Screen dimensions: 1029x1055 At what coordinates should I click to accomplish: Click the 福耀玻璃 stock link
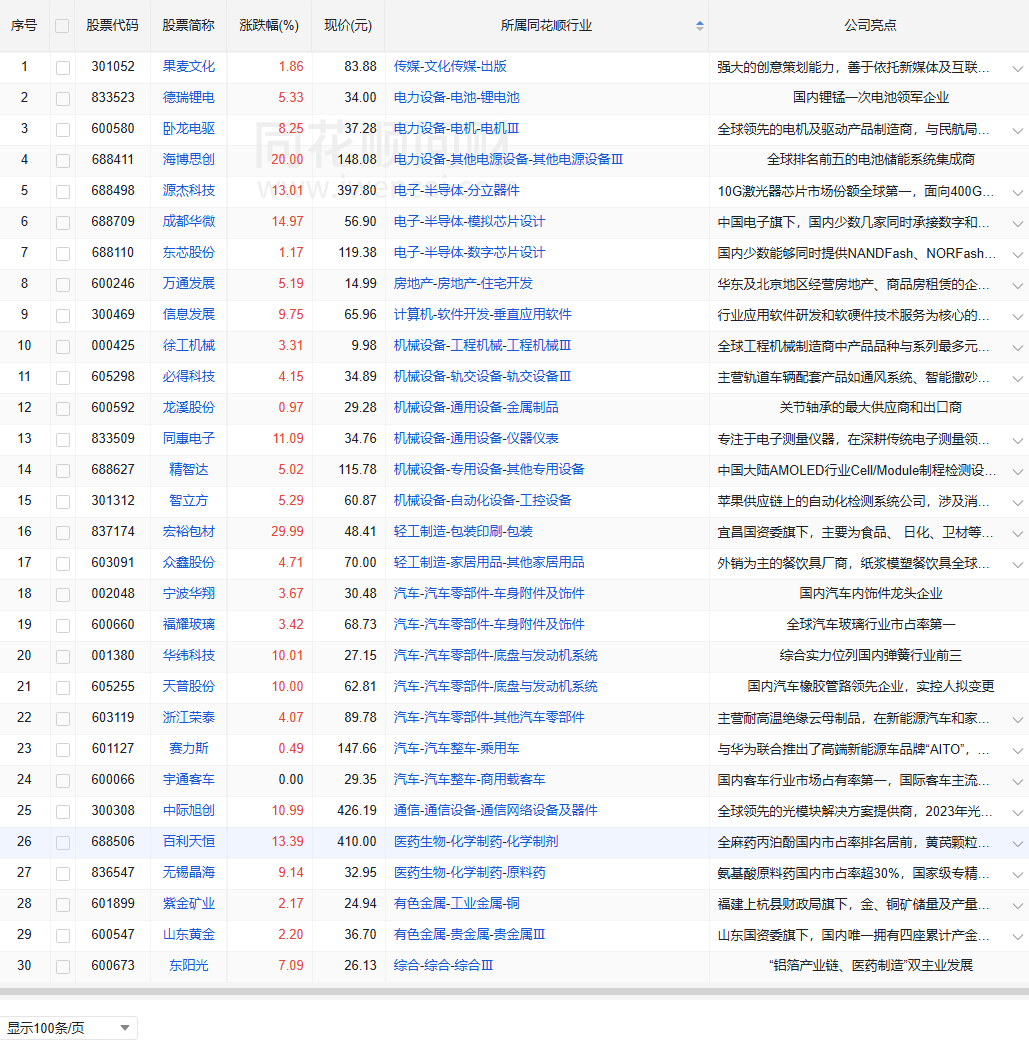click(189, 625)
